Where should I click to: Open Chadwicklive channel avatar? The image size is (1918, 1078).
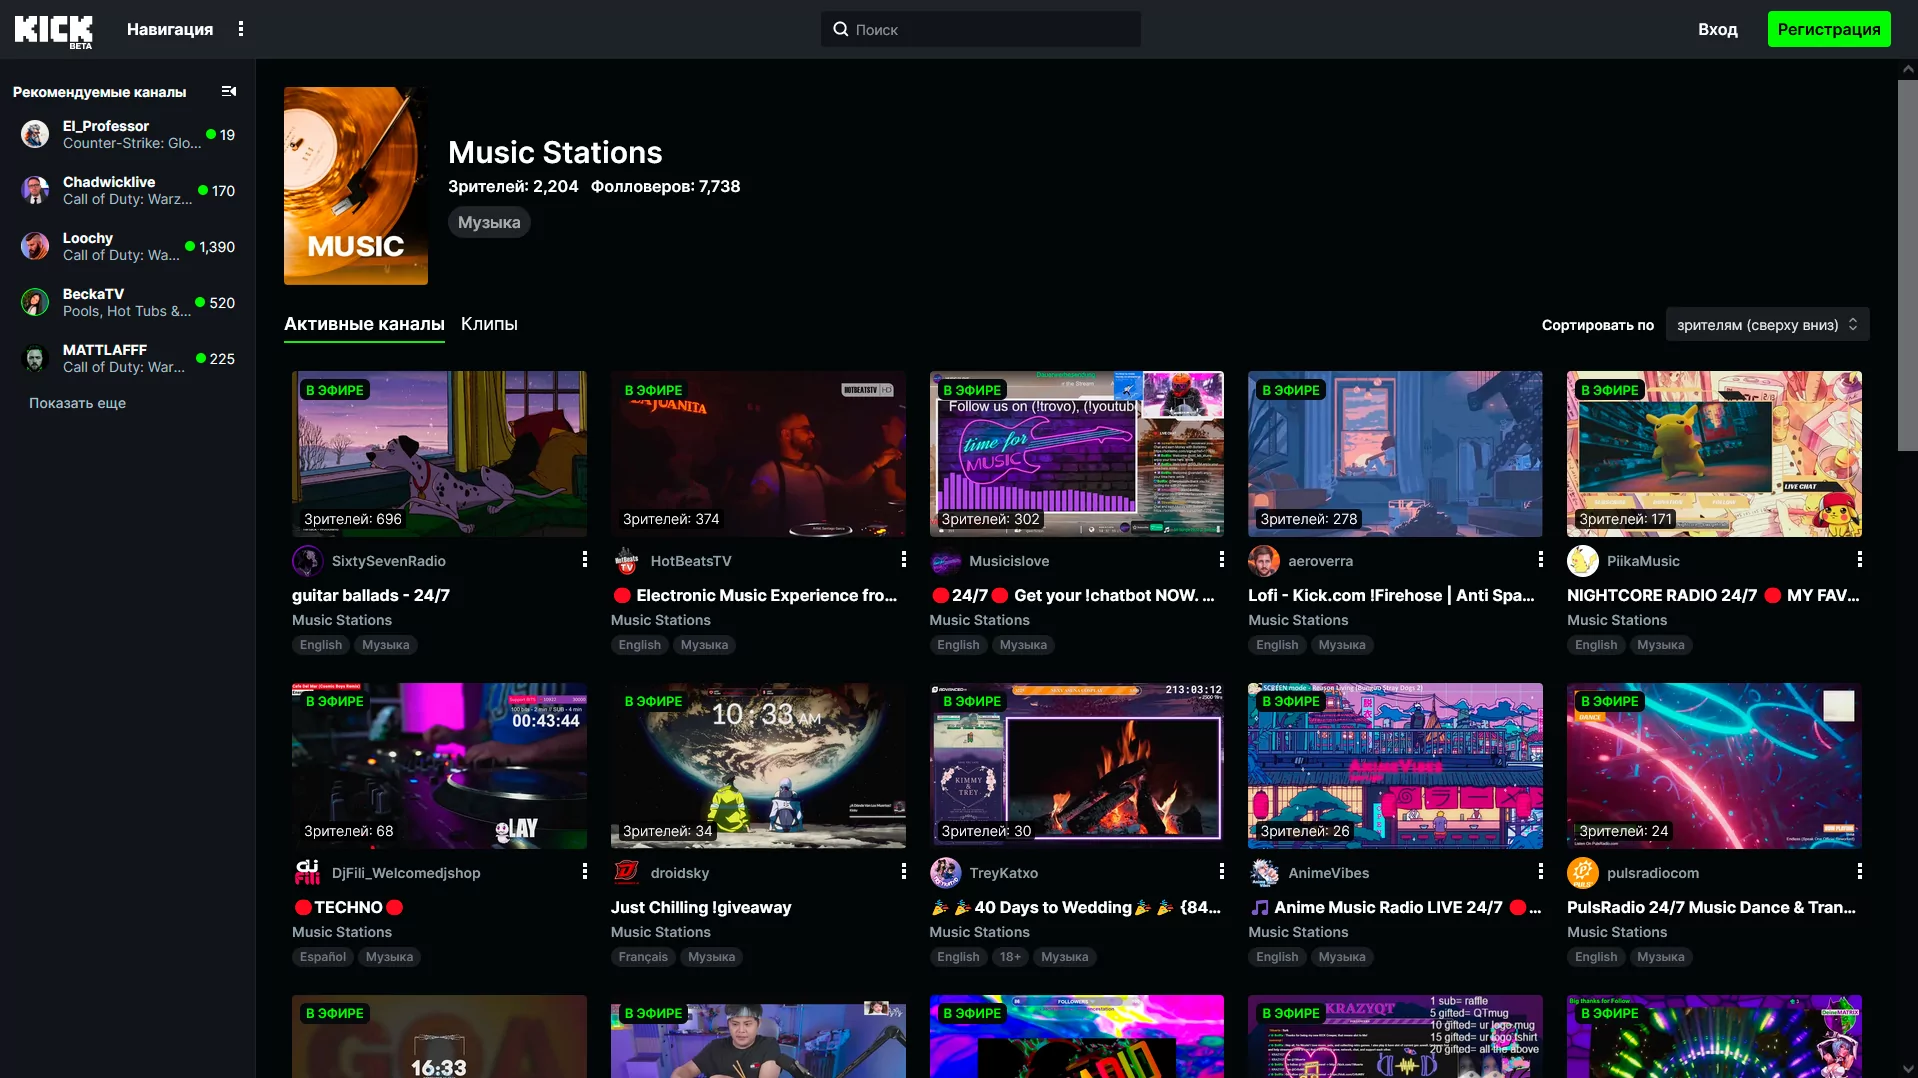35,190
